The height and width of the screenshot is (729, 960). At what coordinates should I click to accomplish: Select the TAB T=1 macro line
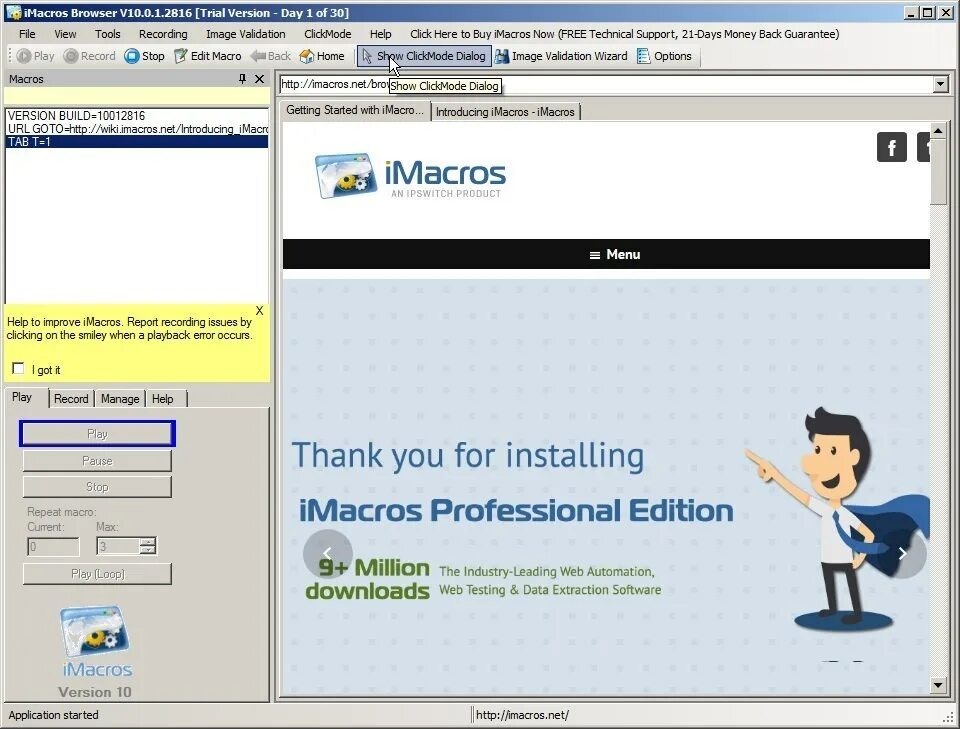point(137,142)
